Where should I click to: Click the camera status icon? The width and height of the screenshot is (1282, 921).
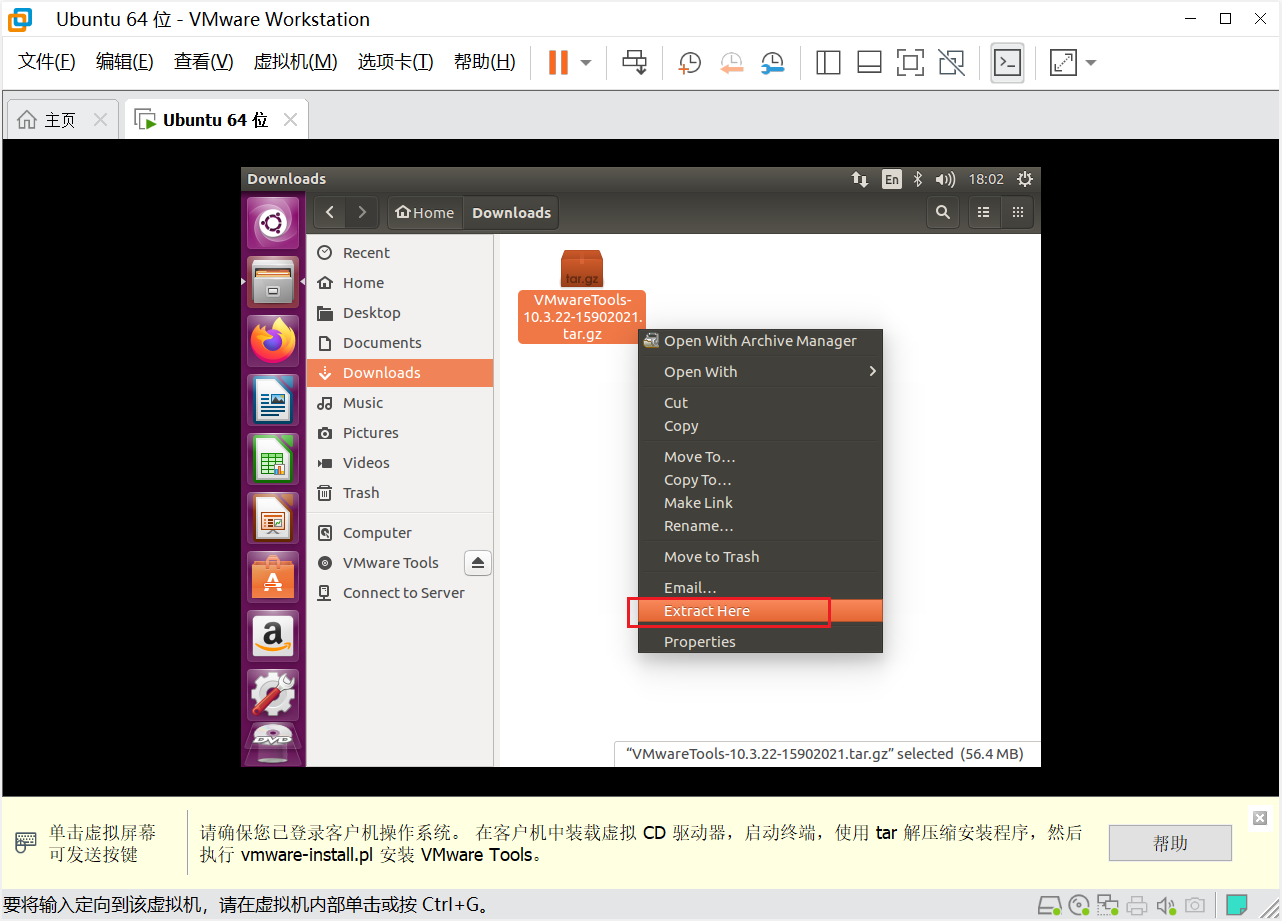click(1195, 907)
